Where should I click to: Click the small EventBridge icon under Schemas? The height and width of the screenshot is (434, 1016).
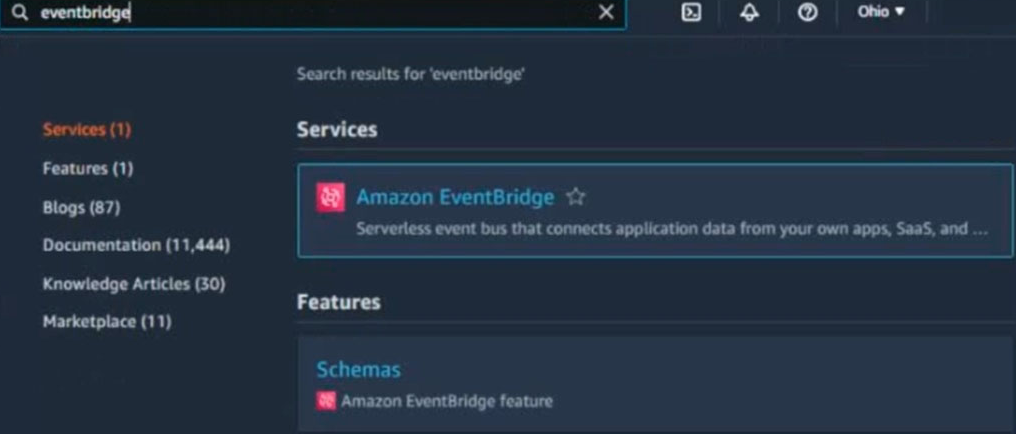[326, 401]
